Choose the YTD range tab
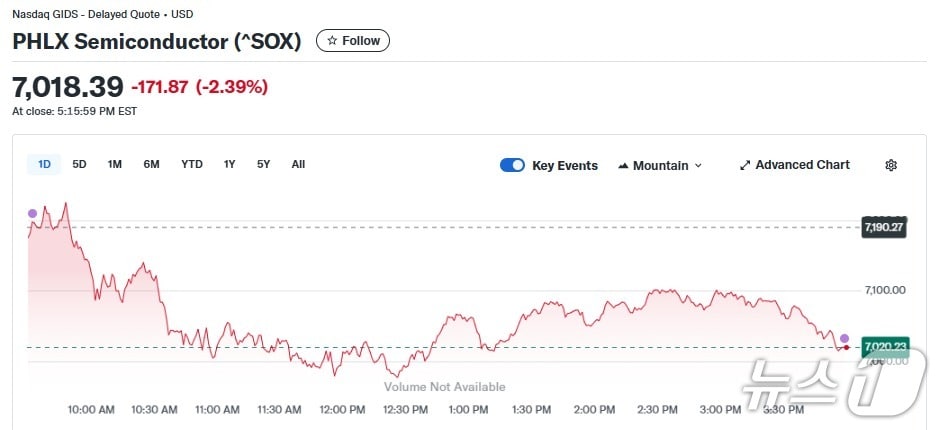 coord(192,164)
